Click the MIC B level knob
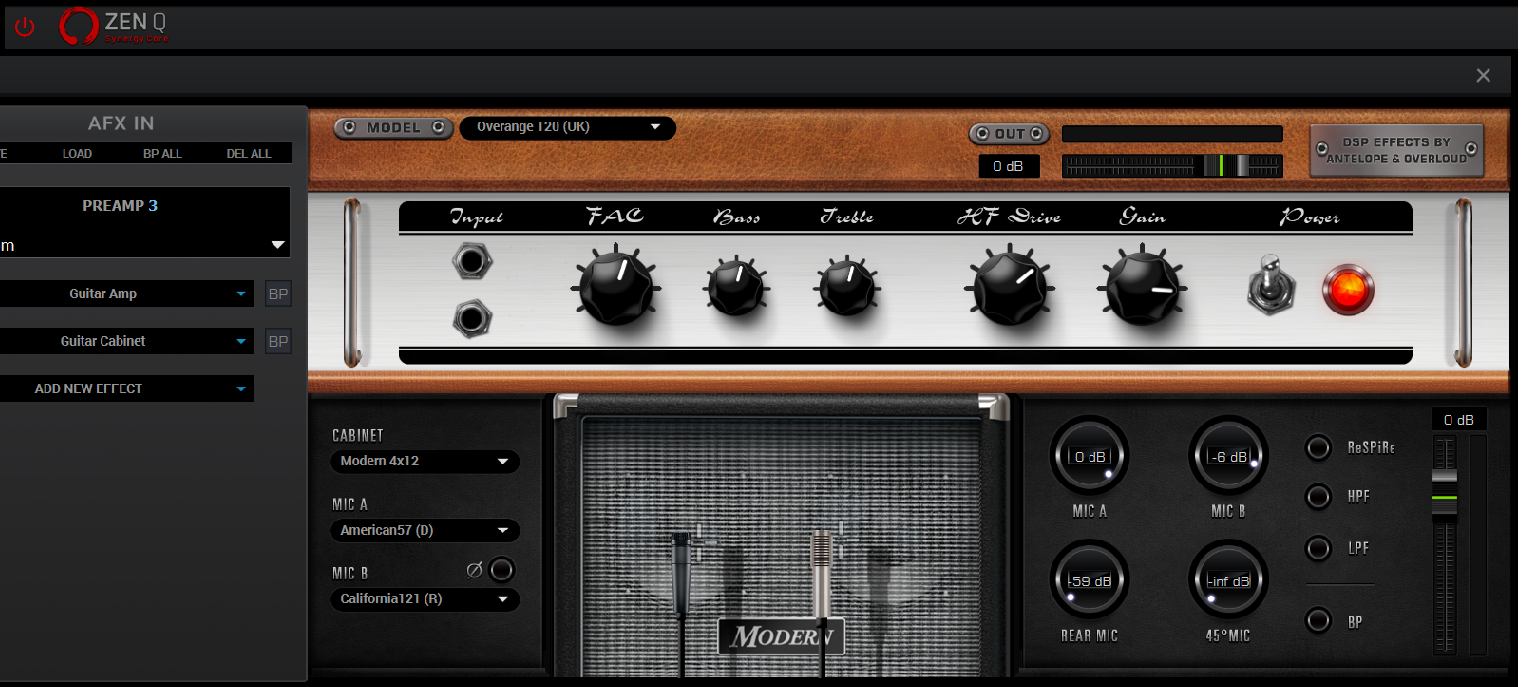1521x687 pixels. tap(1228, 456)
